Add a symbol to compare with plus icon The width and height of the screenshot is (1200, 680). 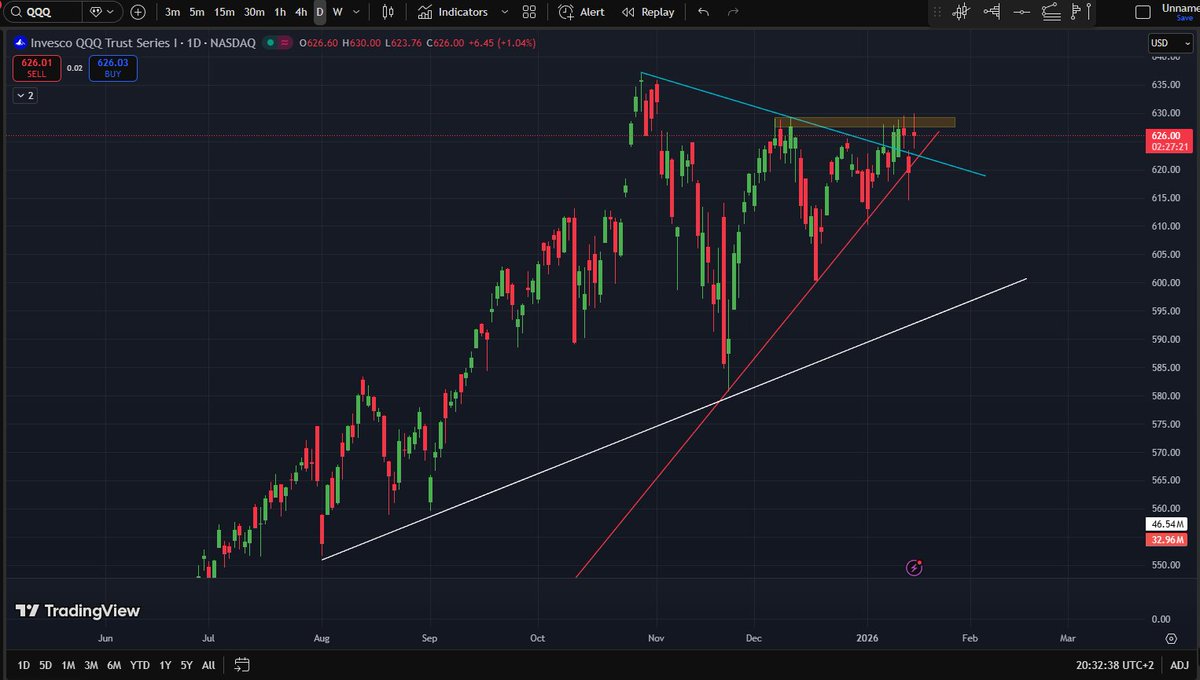coord(137,12)
